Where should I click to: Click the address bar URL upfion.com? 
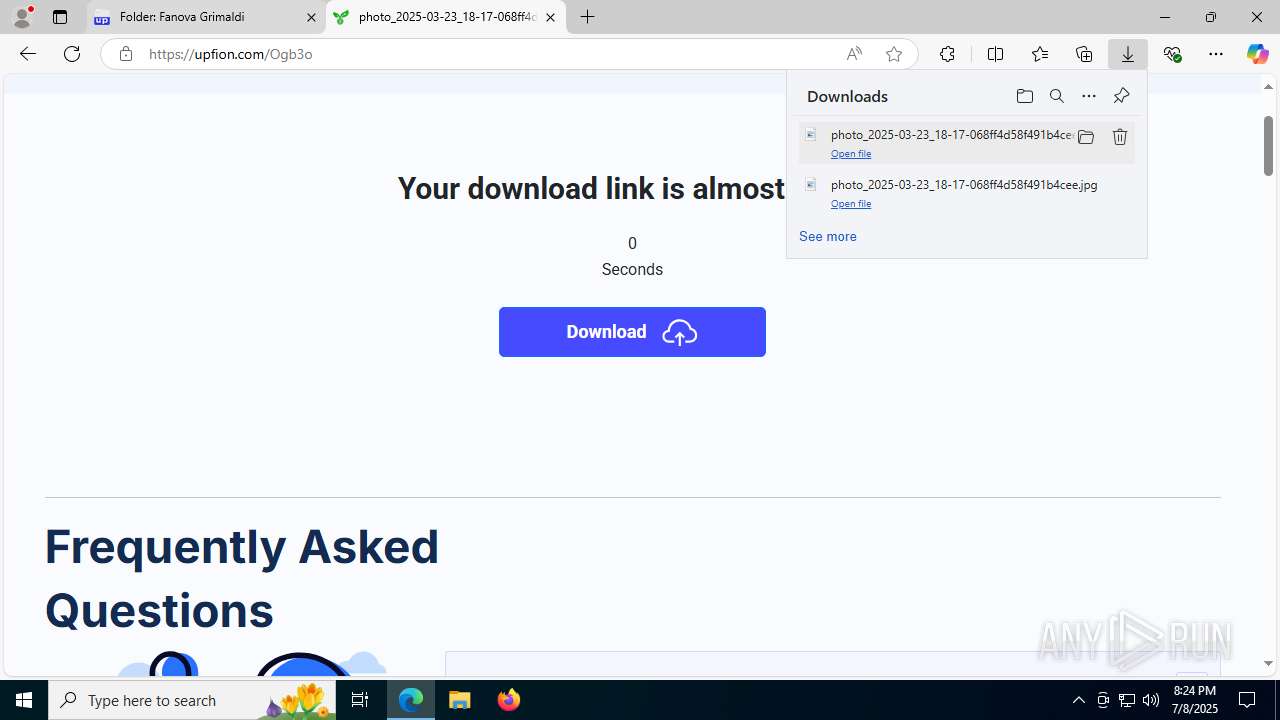pos(231,54)
